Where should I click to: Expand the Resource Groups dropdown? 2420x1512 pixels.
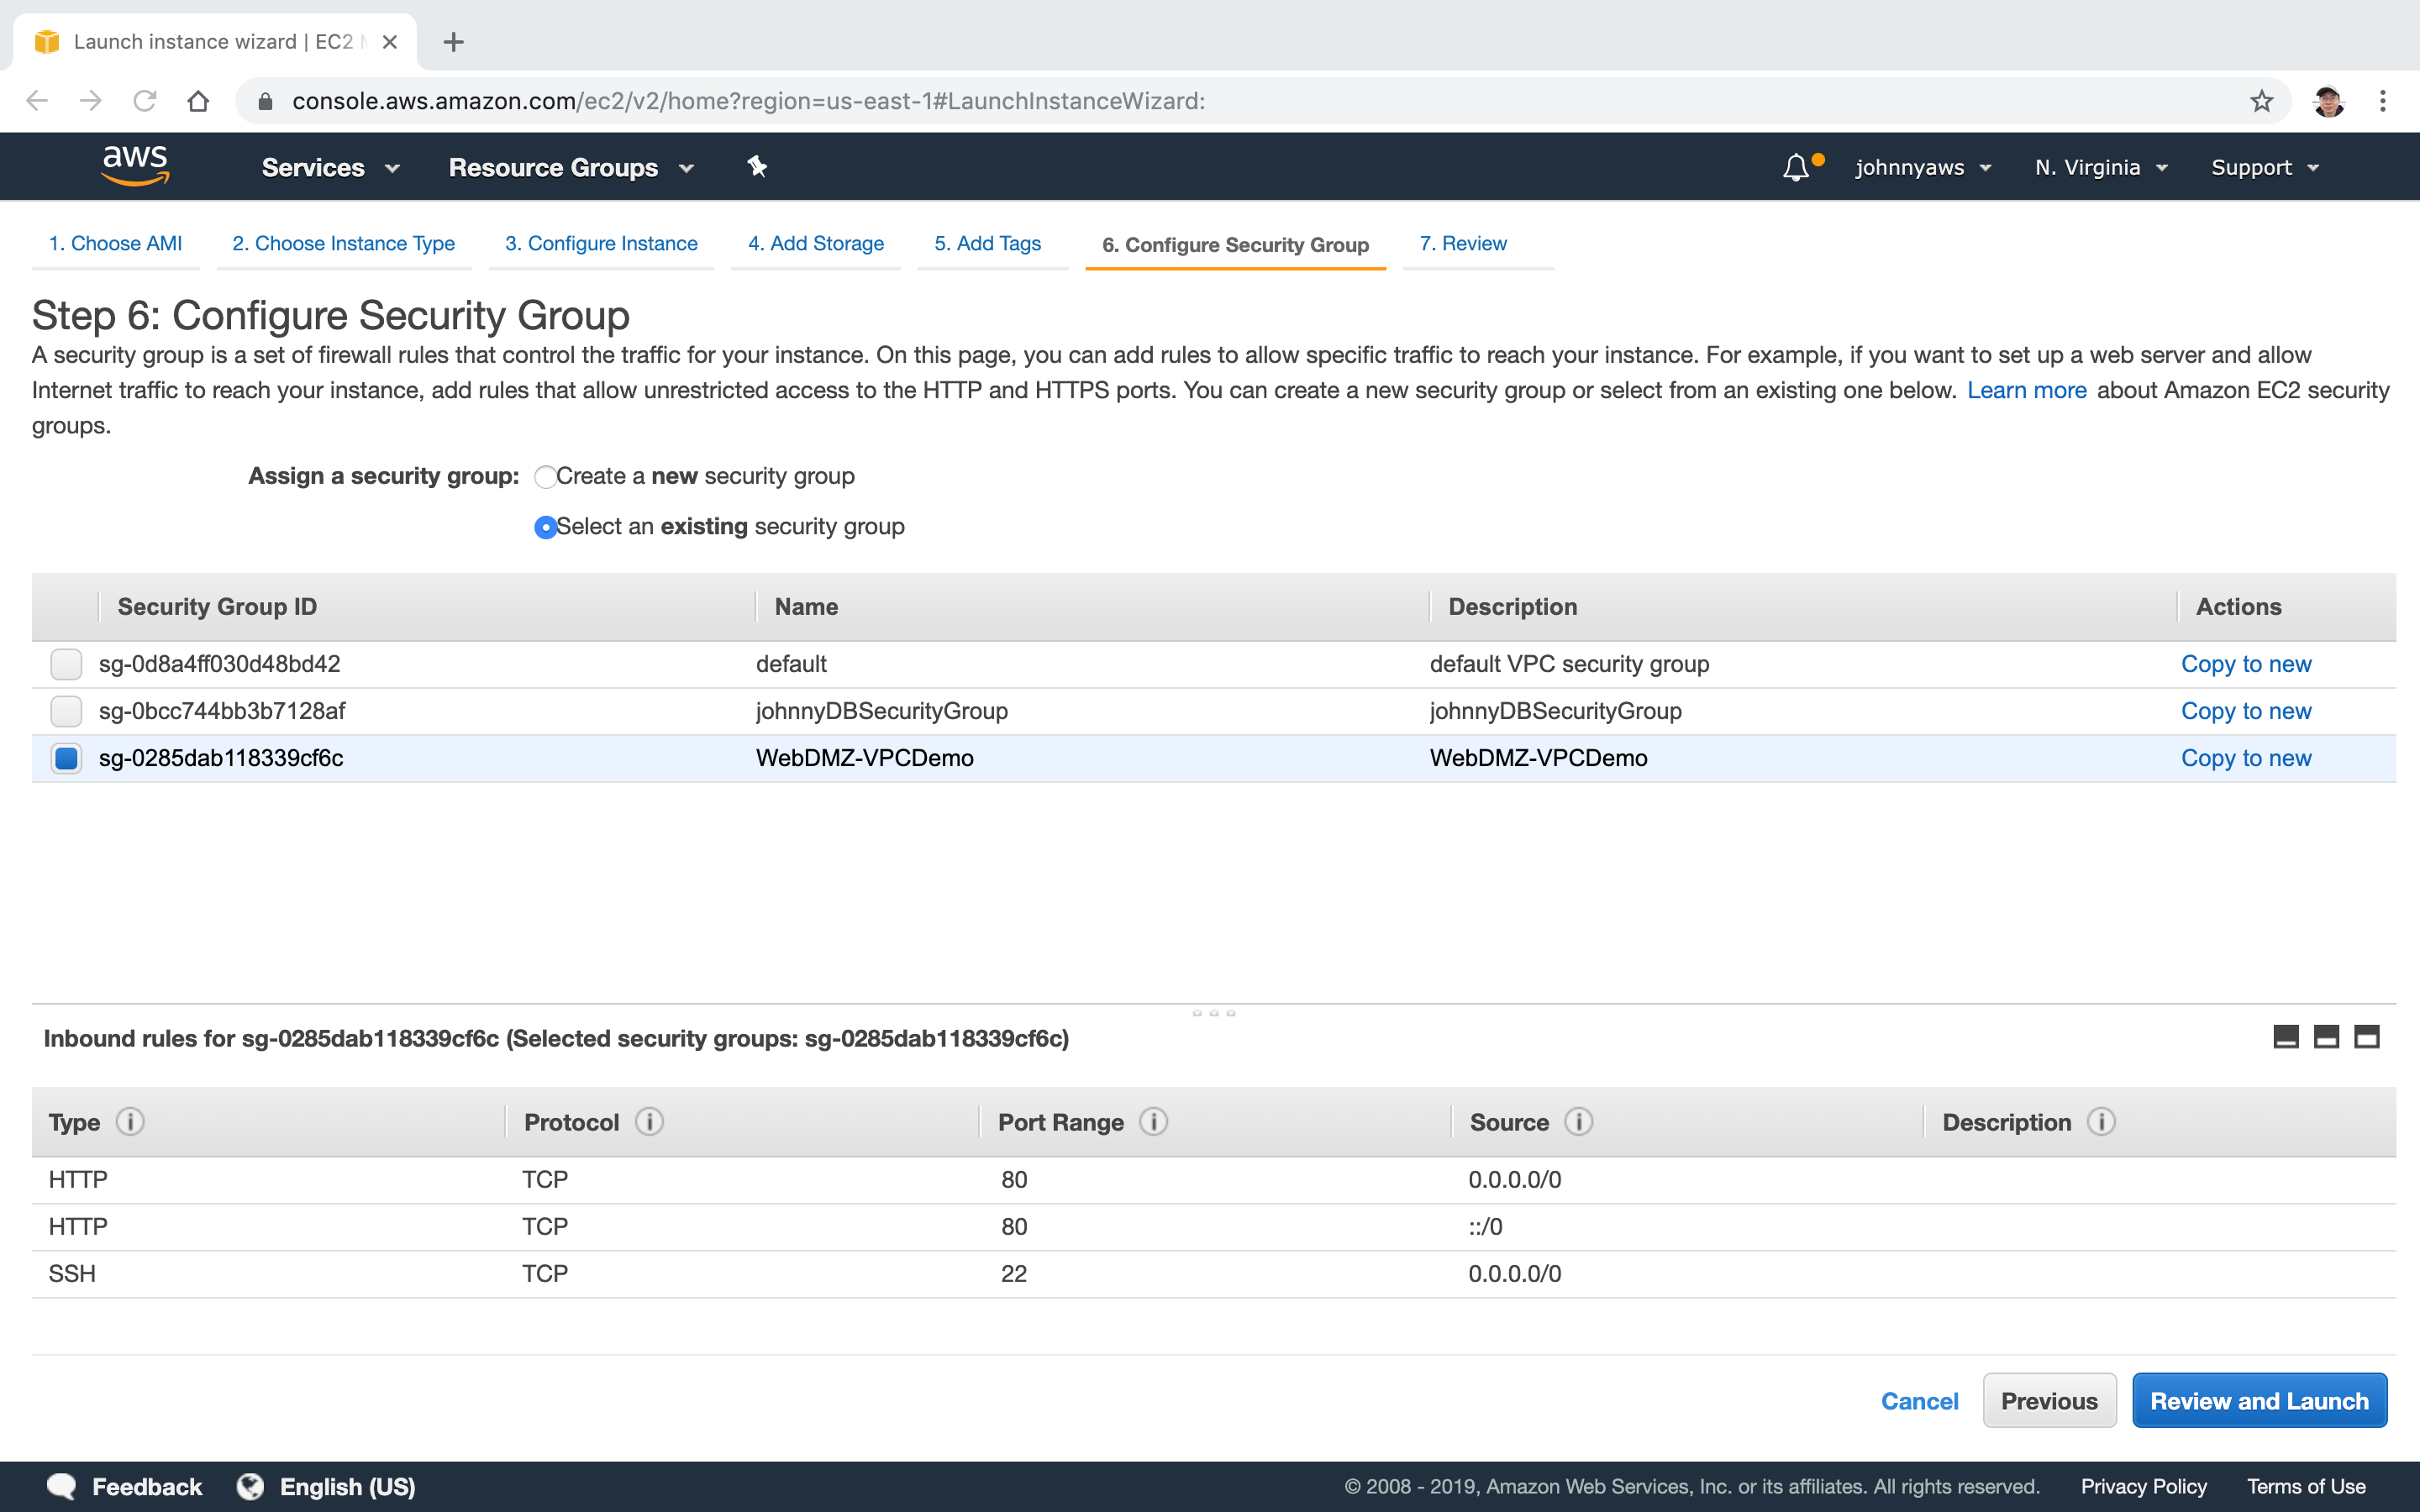(x=571, y=168)
